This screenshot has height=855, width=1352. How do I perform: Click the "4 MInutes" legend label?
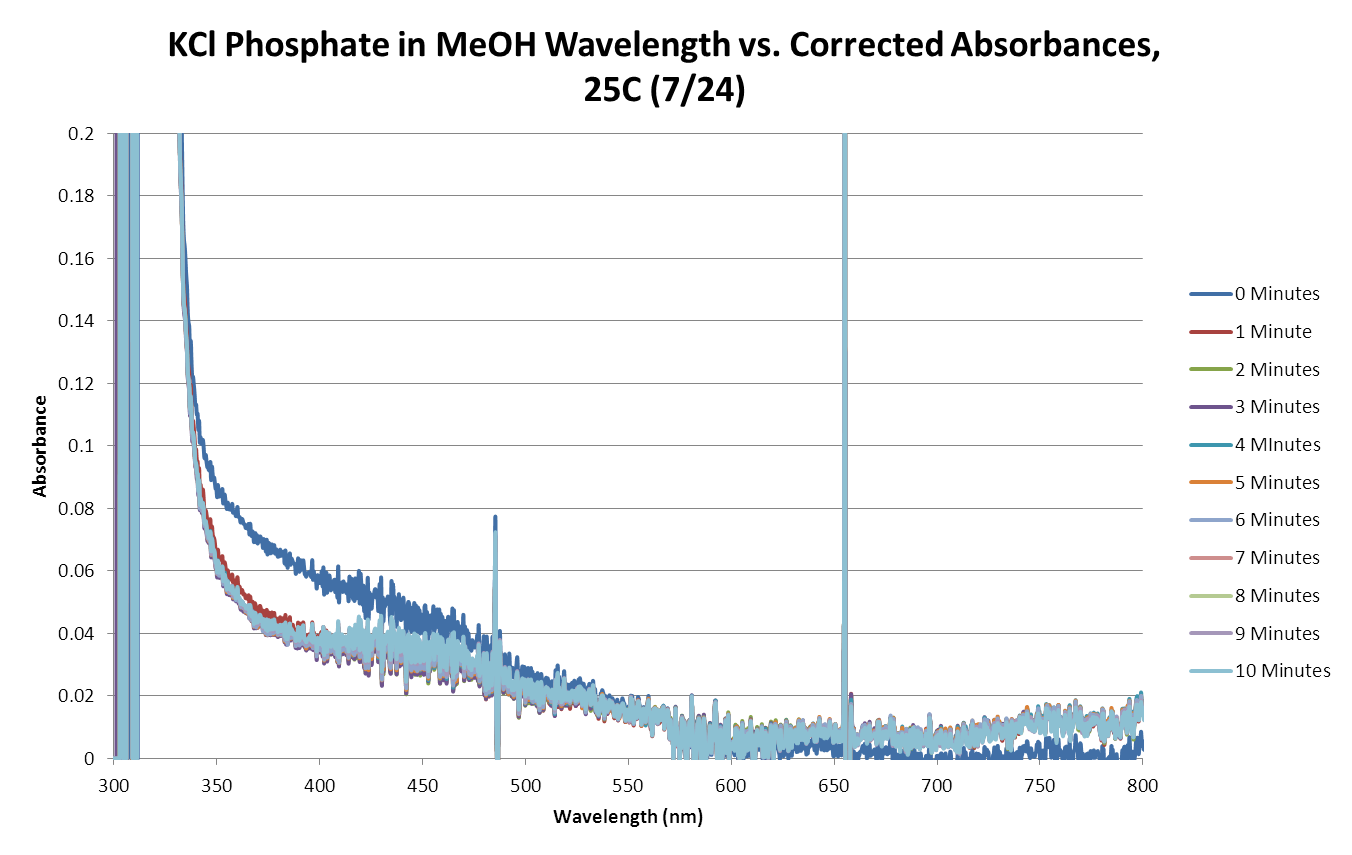click(1277, 445)
